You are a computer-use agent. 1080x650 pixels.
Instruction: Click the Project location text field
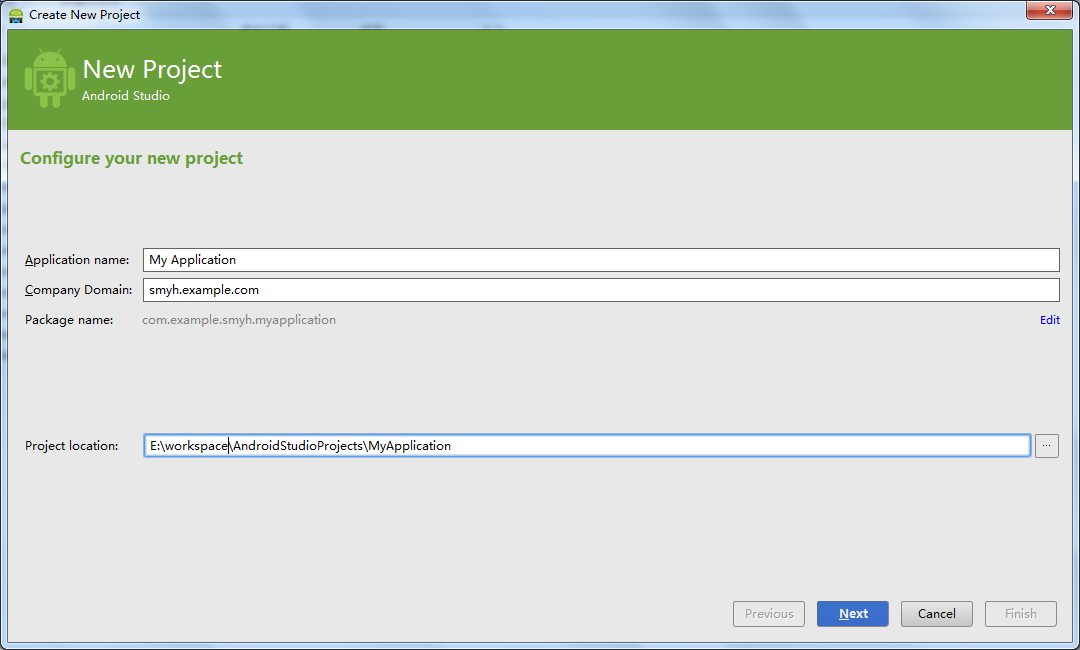pyautogui.click(x=587, y=445)
